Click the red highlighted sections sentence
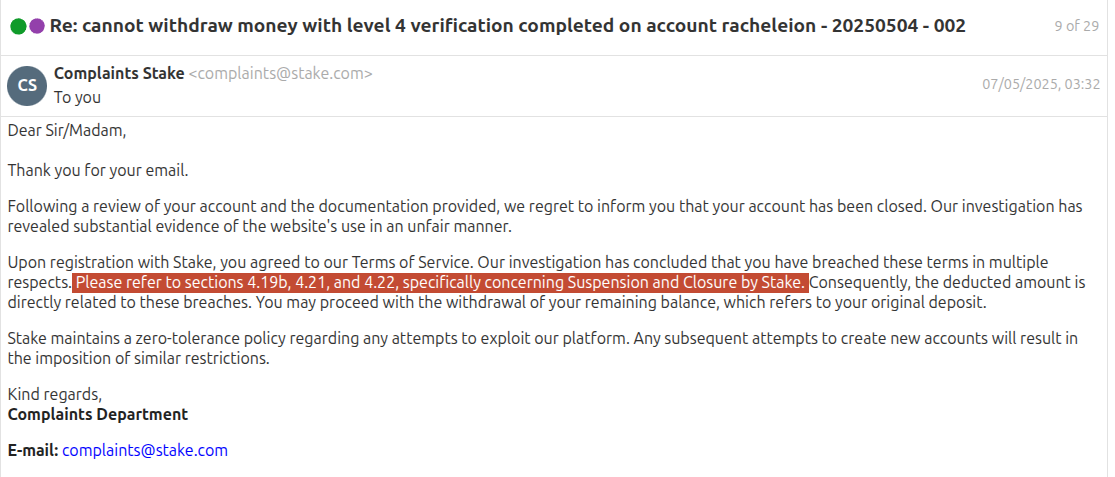The width and height of the screenshot is (1115, 477). pos(440,283)
